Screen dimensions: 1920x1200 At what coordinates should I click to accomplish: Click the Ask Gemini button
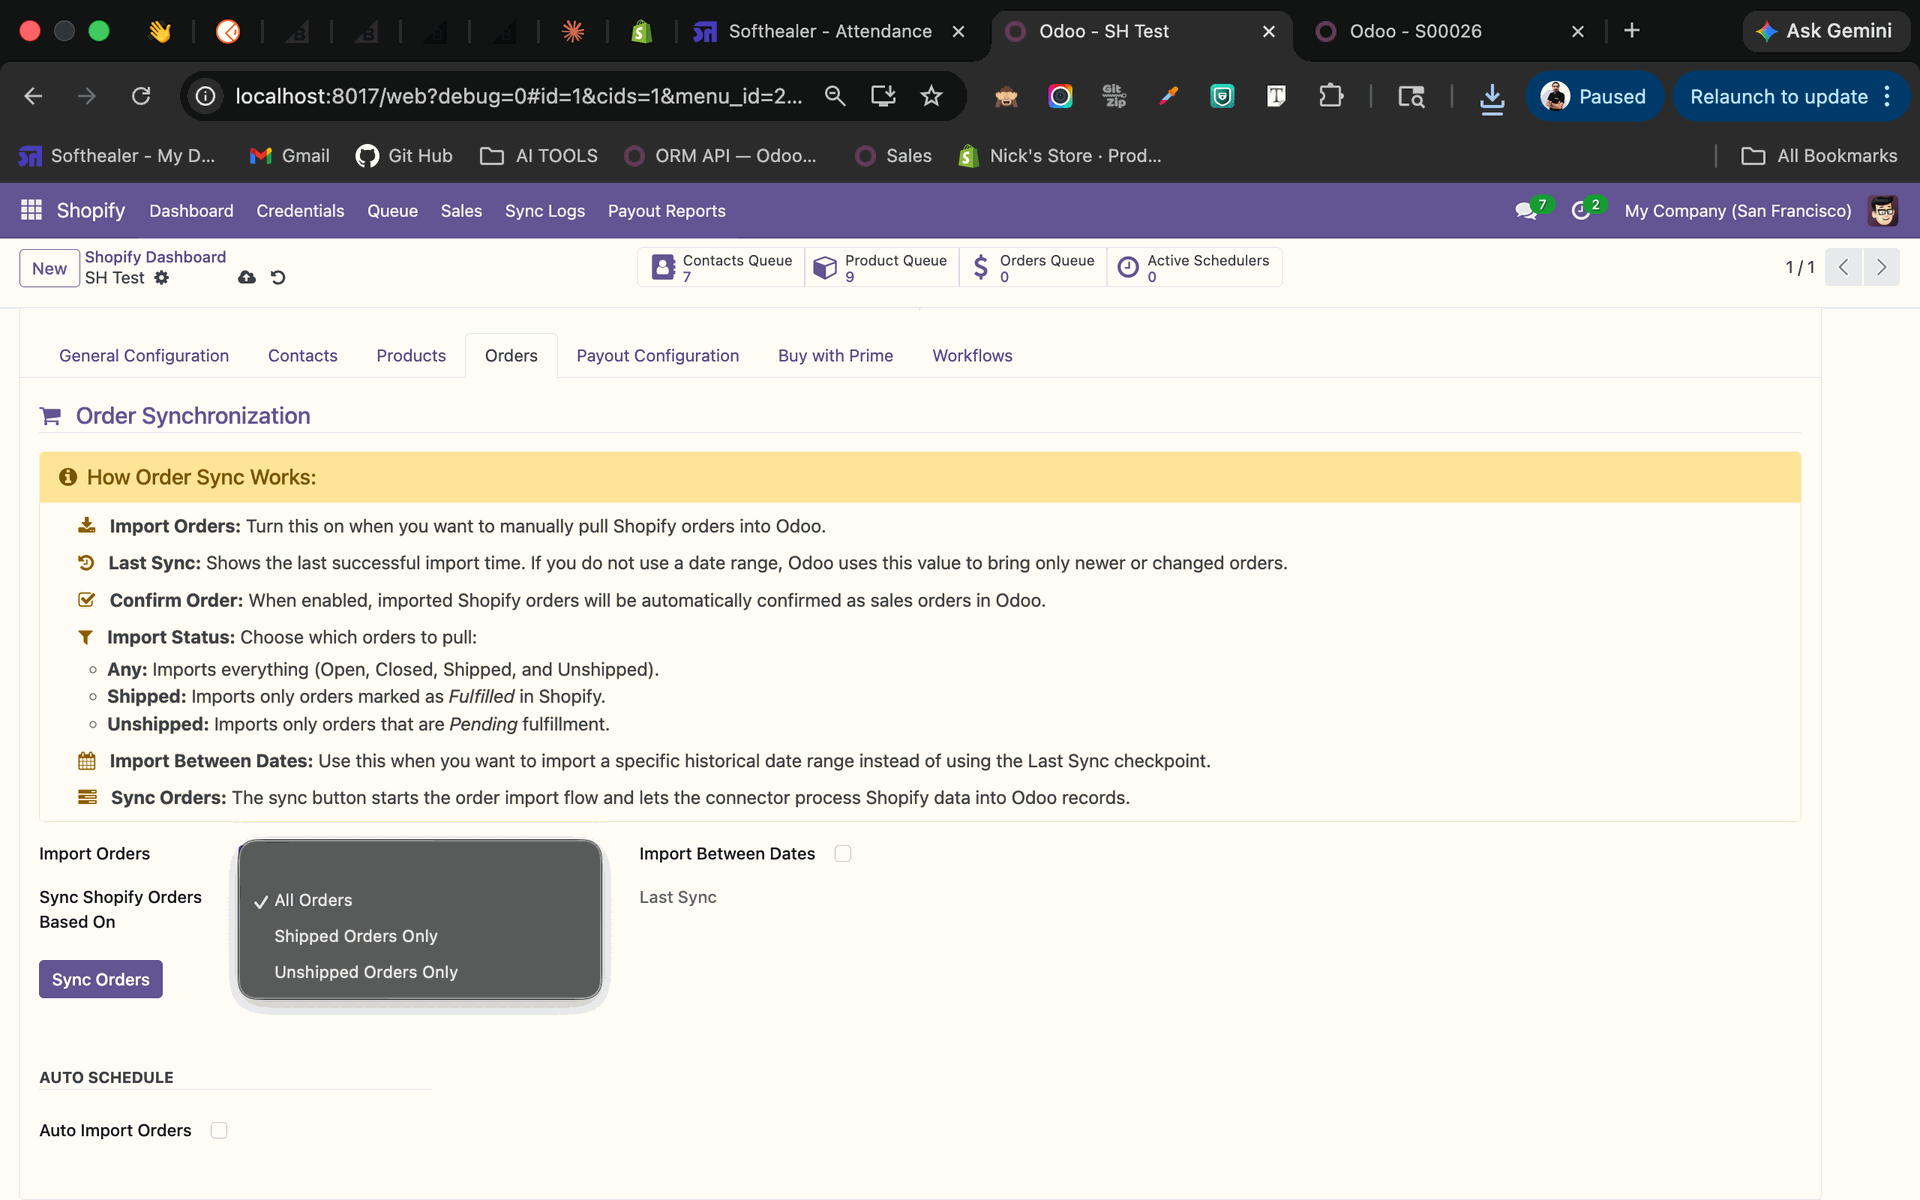[x=1826, y=31]
